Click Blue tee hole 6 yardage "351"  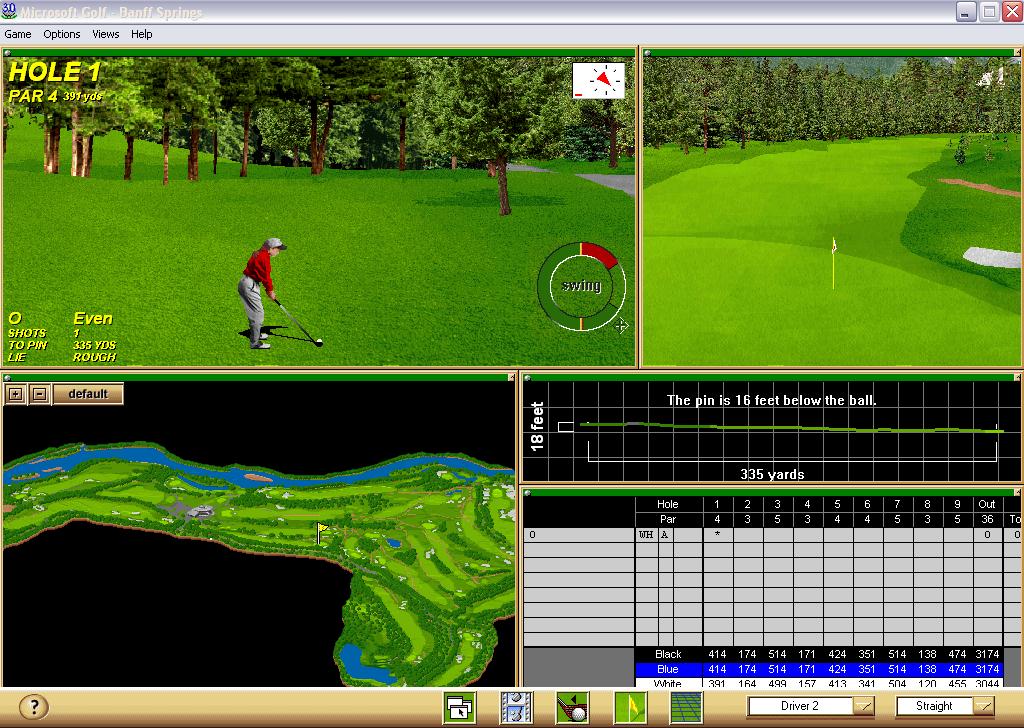(x=867, y=669)
